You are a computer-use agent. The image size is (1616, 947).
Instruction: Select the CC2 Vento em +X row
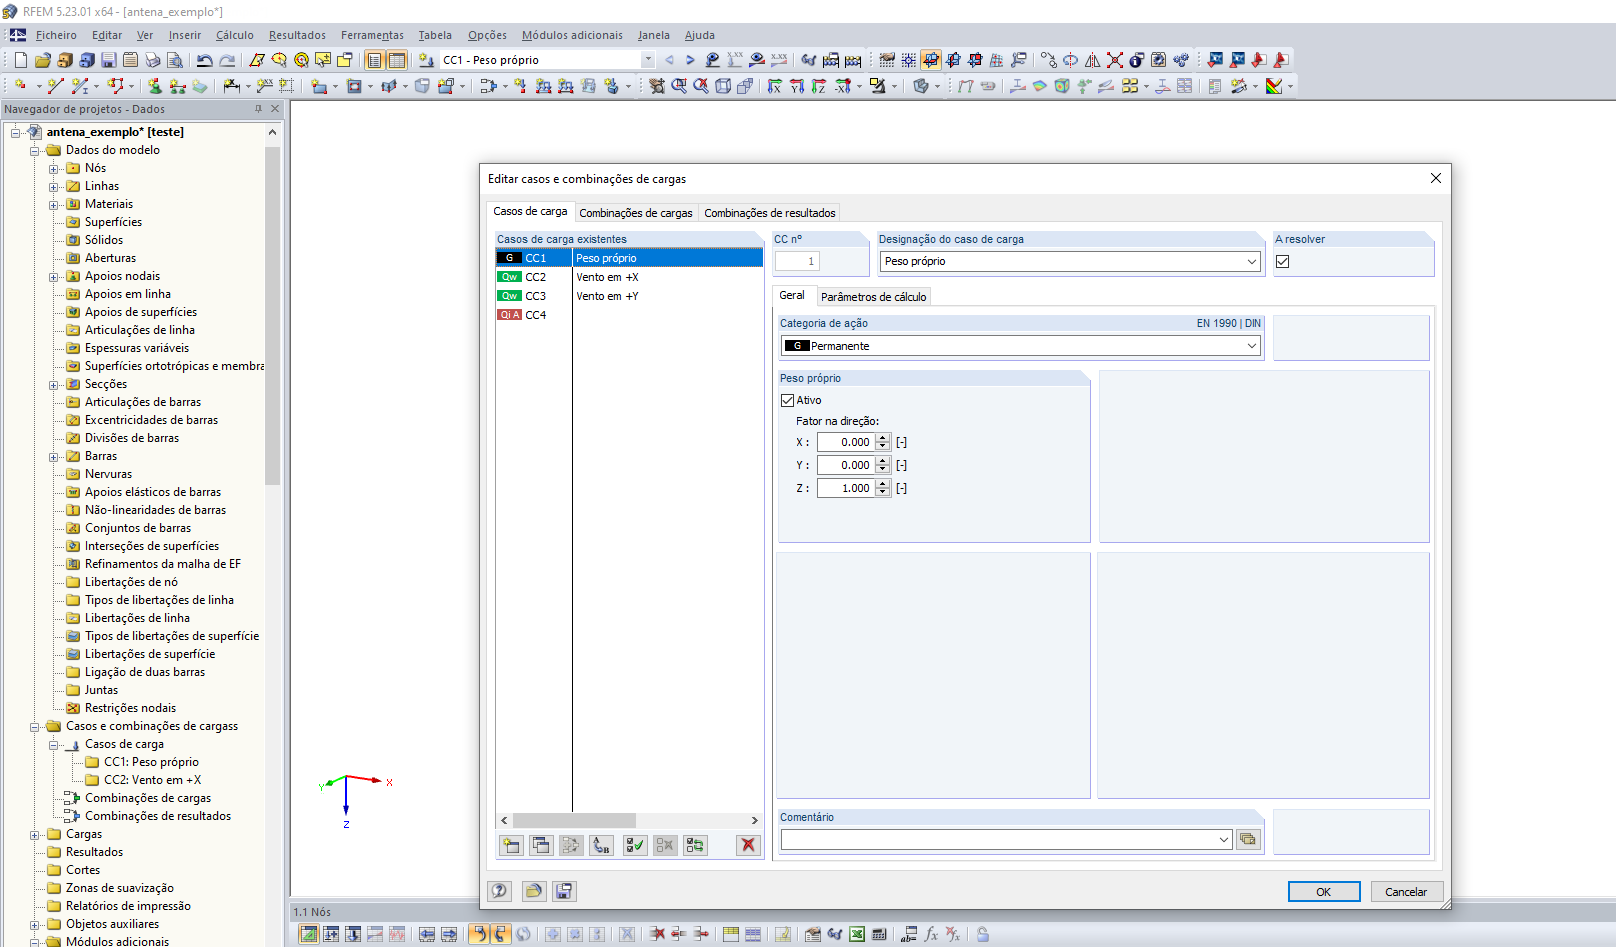tap(629, 277)
